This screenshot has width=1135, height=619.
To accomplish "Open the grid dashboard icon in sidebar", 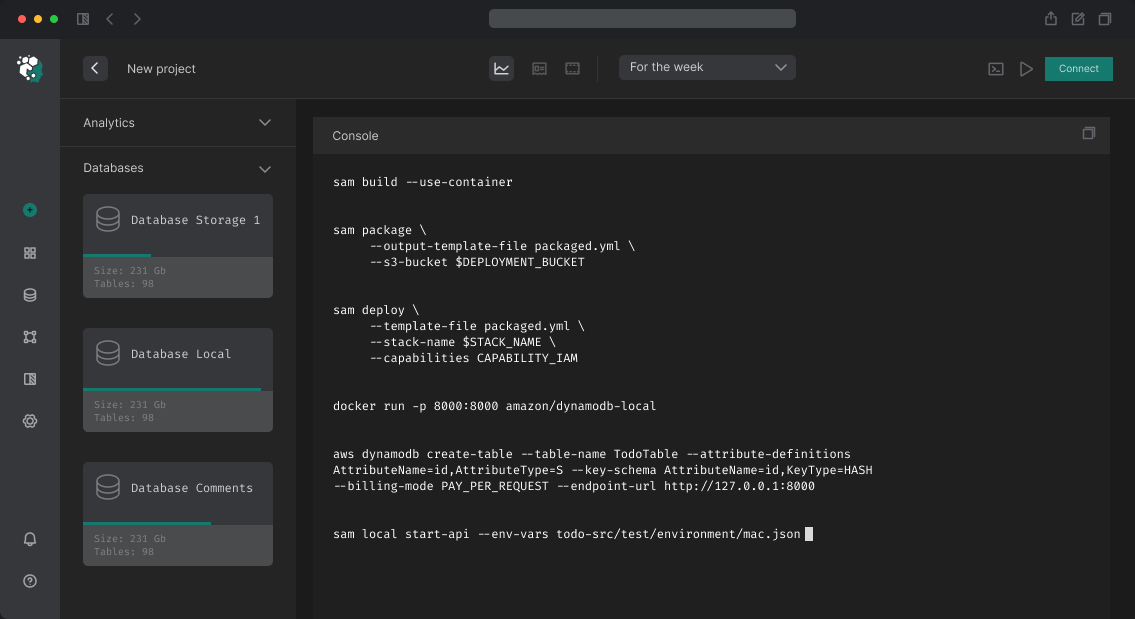I will coord(30,253).
